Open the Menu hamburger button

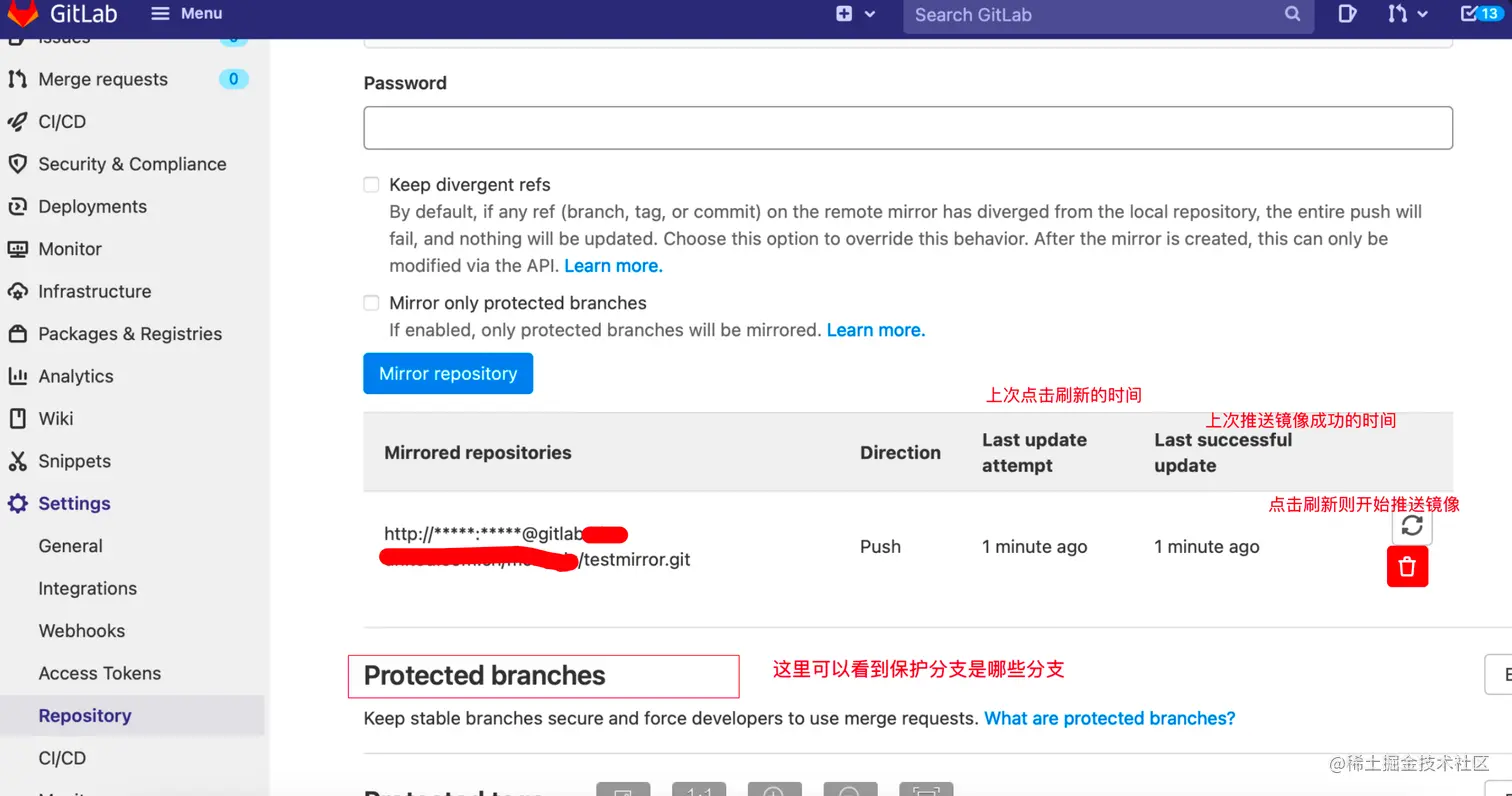tap(186, 14)
